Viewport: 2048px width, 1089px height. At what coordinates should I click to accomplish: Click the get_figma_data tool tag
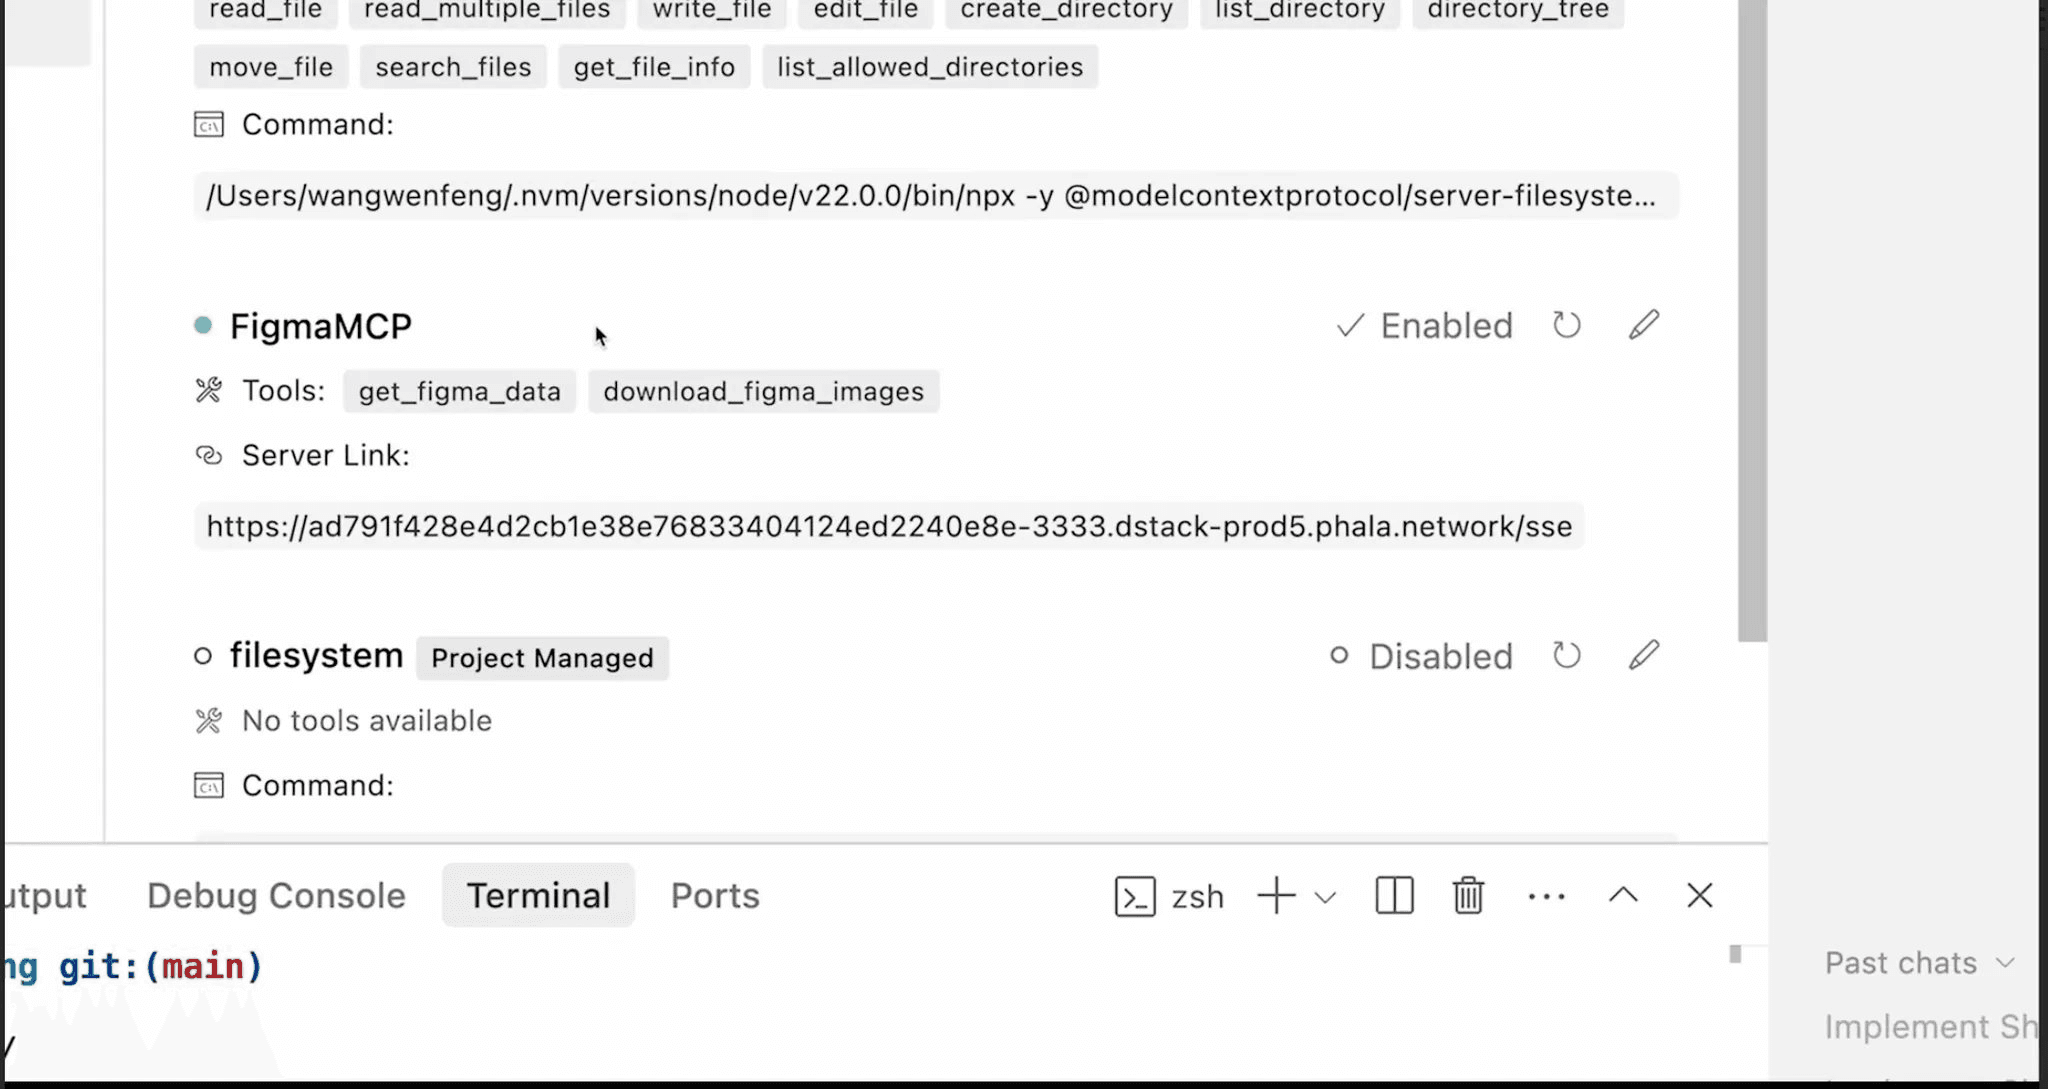(459, 391)
